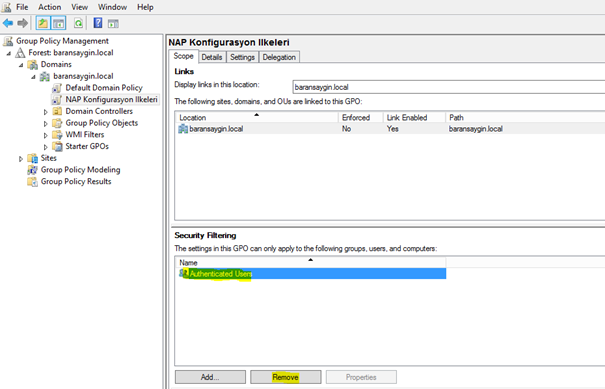Open the Display links location dropdown
The height and width of the screenshot is (389, 605).
[449, 87]
